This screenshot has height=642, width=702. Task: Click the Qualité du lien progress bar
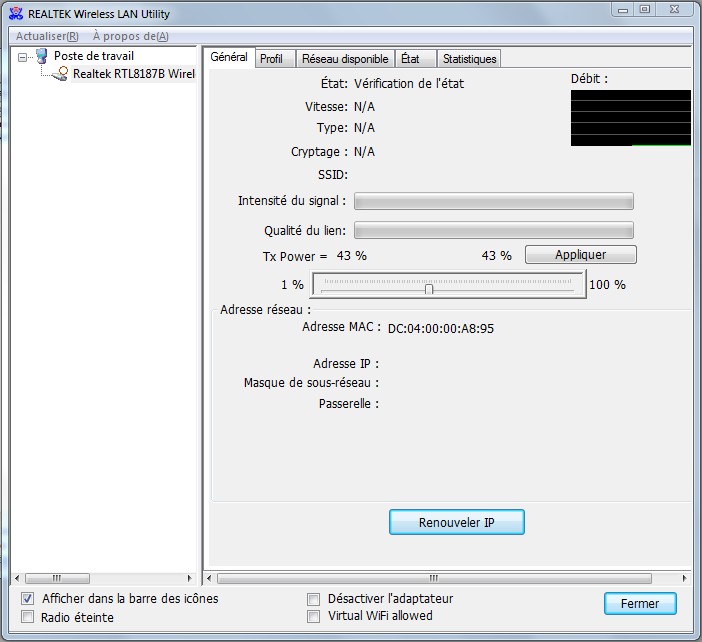tap(494, 230)
